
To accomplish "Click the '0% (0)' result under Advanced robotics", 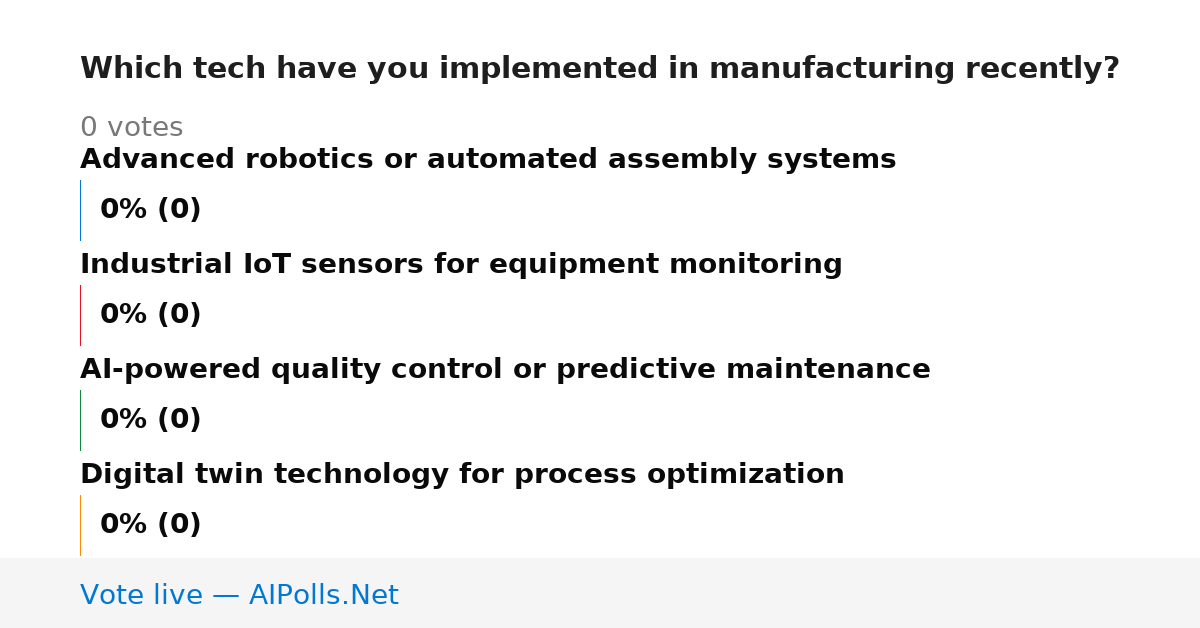I will click(x=150, y=210).
